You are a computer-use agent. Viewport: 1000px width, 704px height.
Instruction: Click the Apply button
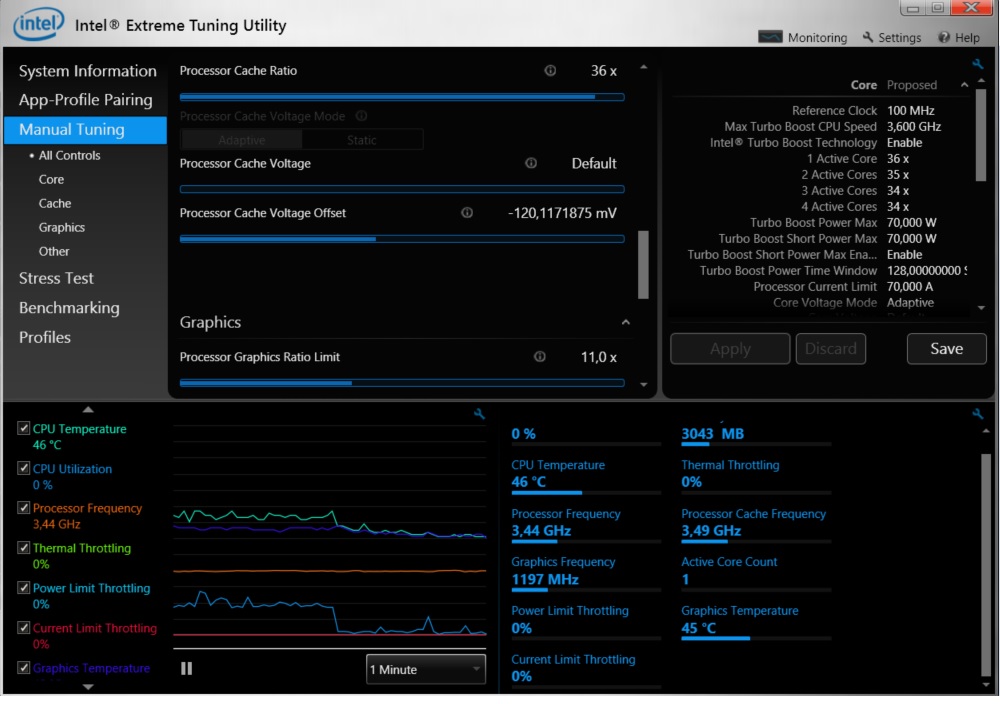click(730, 349)
